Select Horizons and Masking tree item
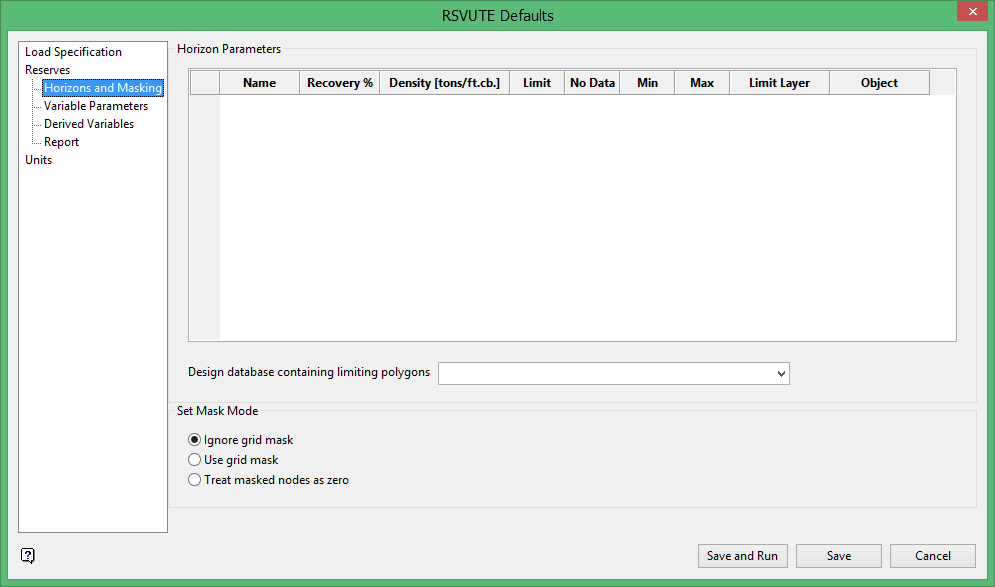The image size is (995, 587). [x=103, y=88]
